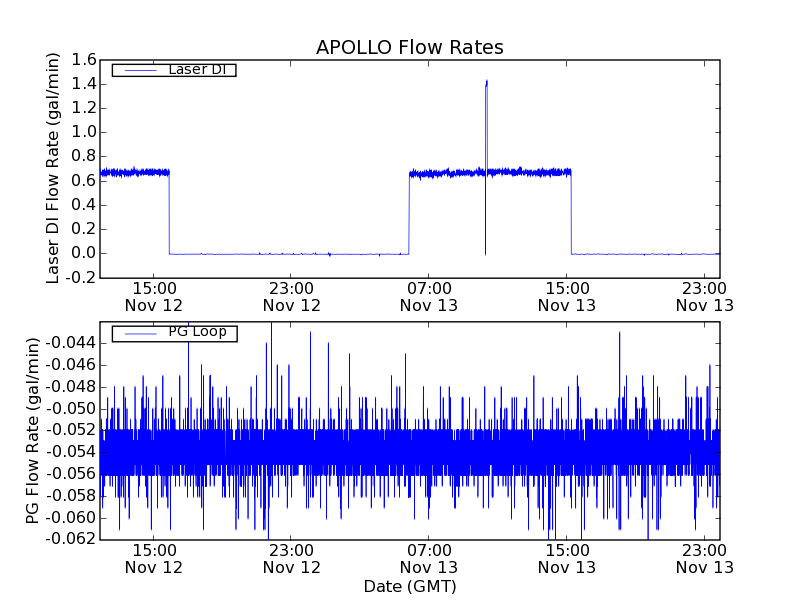Click 23:00 Nov 13 tick under bottom plot

coord(705,558)
